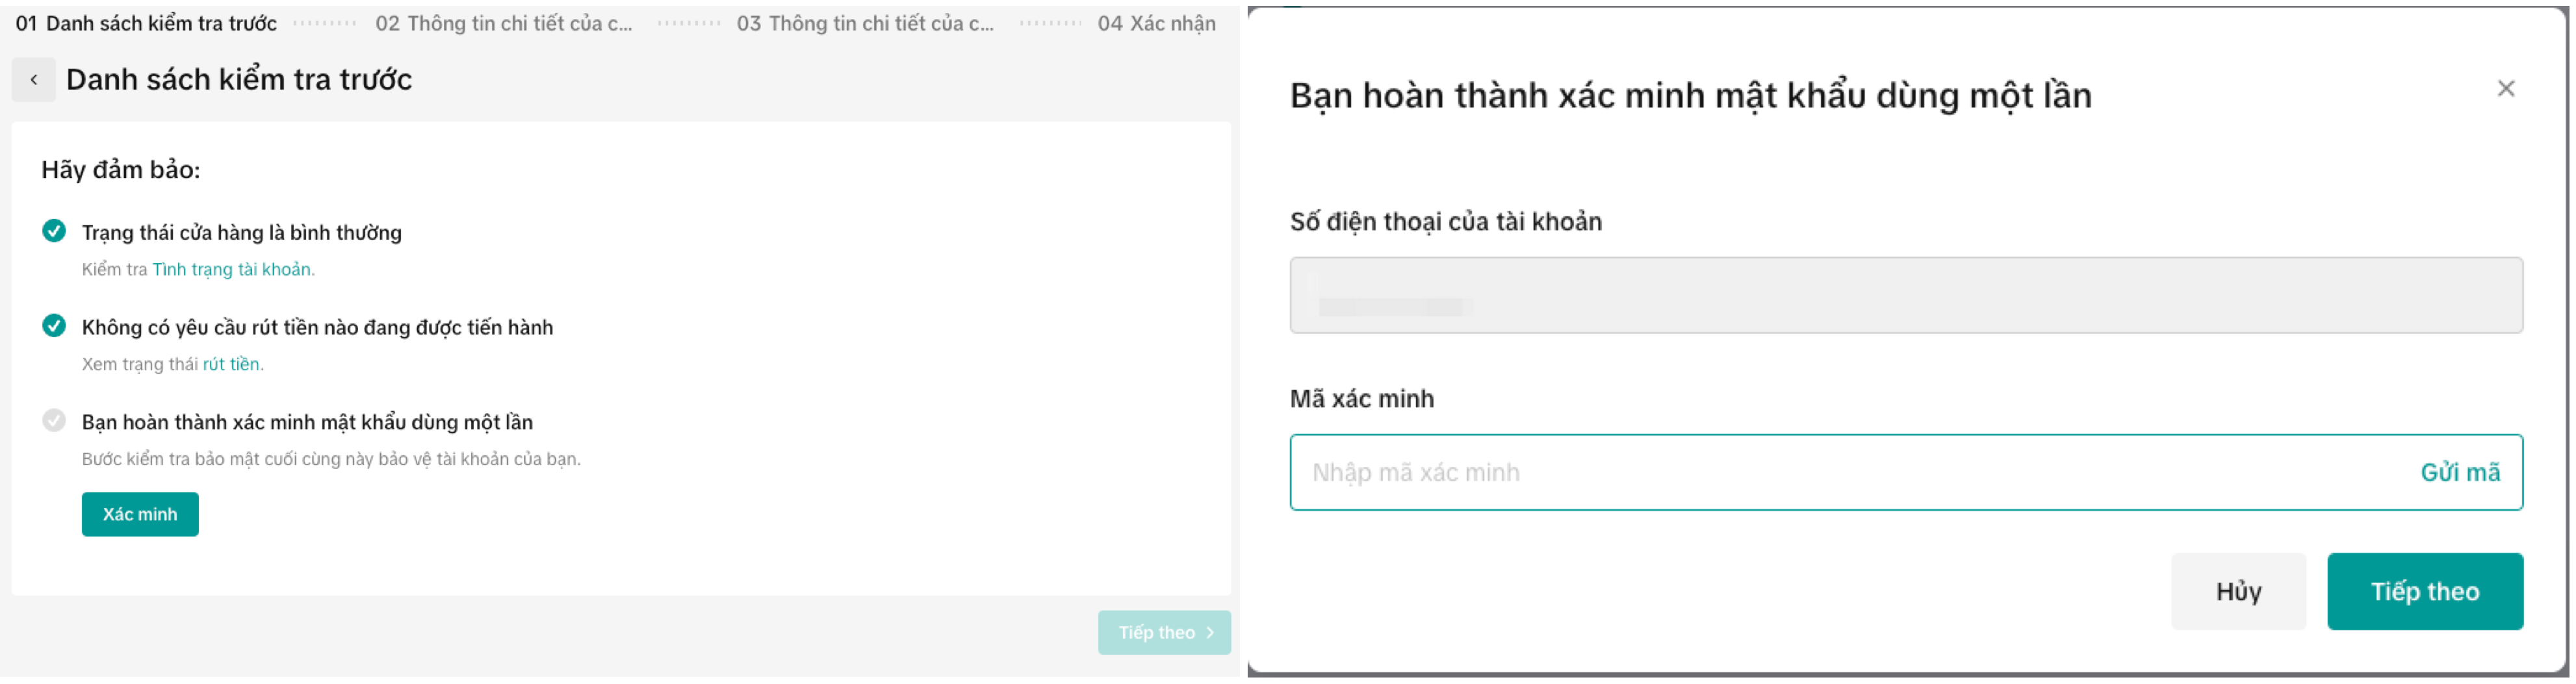
Task: Select step 03 'Thông tin chi tiết' tab
Action: click(x=865, y=24)
